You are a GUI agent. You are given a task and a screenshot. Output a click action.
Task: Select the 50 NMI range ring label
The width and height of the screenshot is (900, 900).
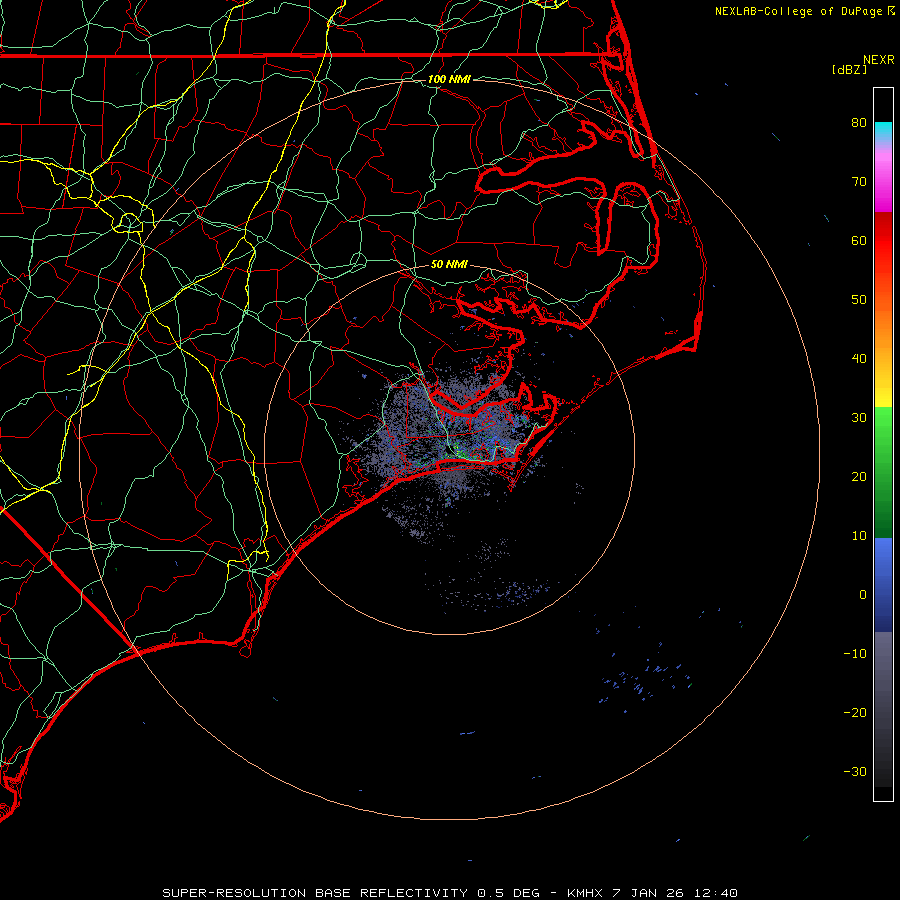pos(449,264)
